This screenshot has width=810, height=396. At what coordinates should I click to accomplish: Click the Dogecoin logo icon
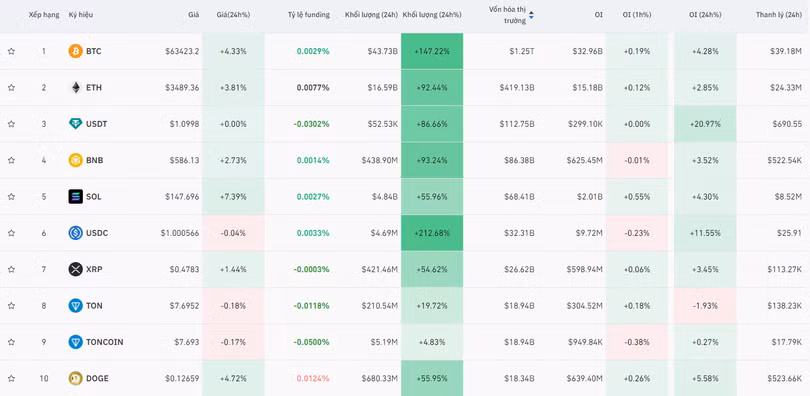(75, 378)
